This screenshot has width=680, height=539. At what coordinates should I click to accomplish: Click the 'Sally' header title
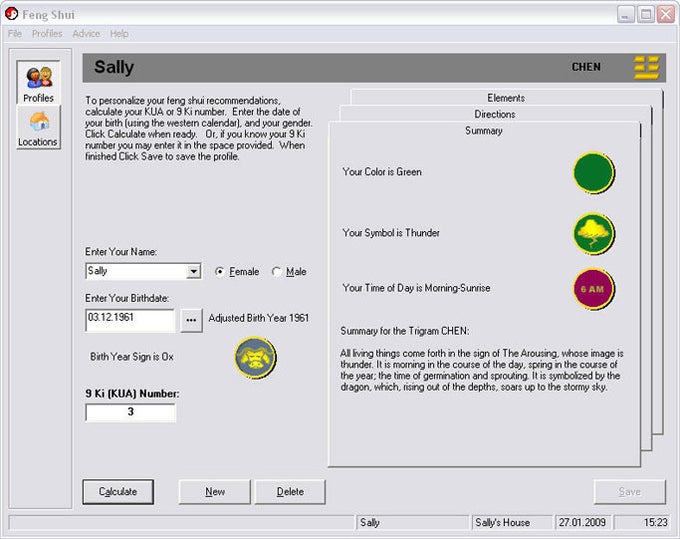click(114, 67)
